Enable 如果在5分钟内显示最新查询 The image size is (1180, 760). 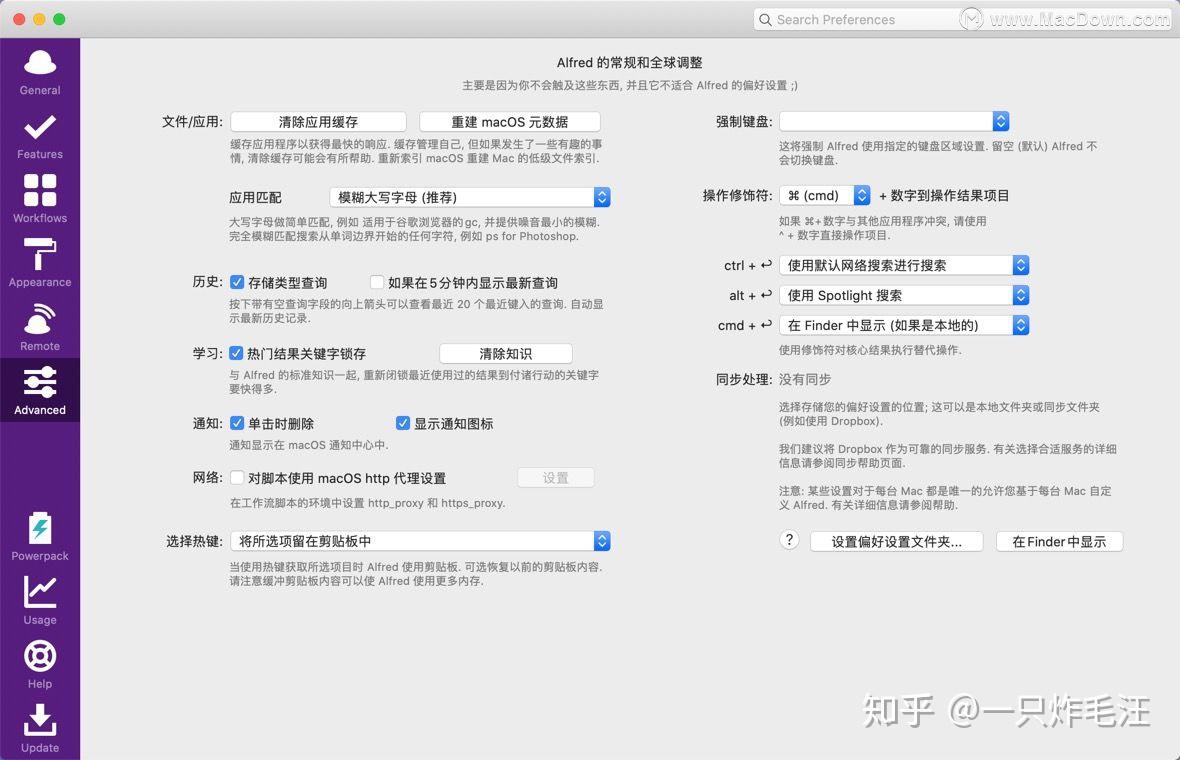tap(377, 283)
